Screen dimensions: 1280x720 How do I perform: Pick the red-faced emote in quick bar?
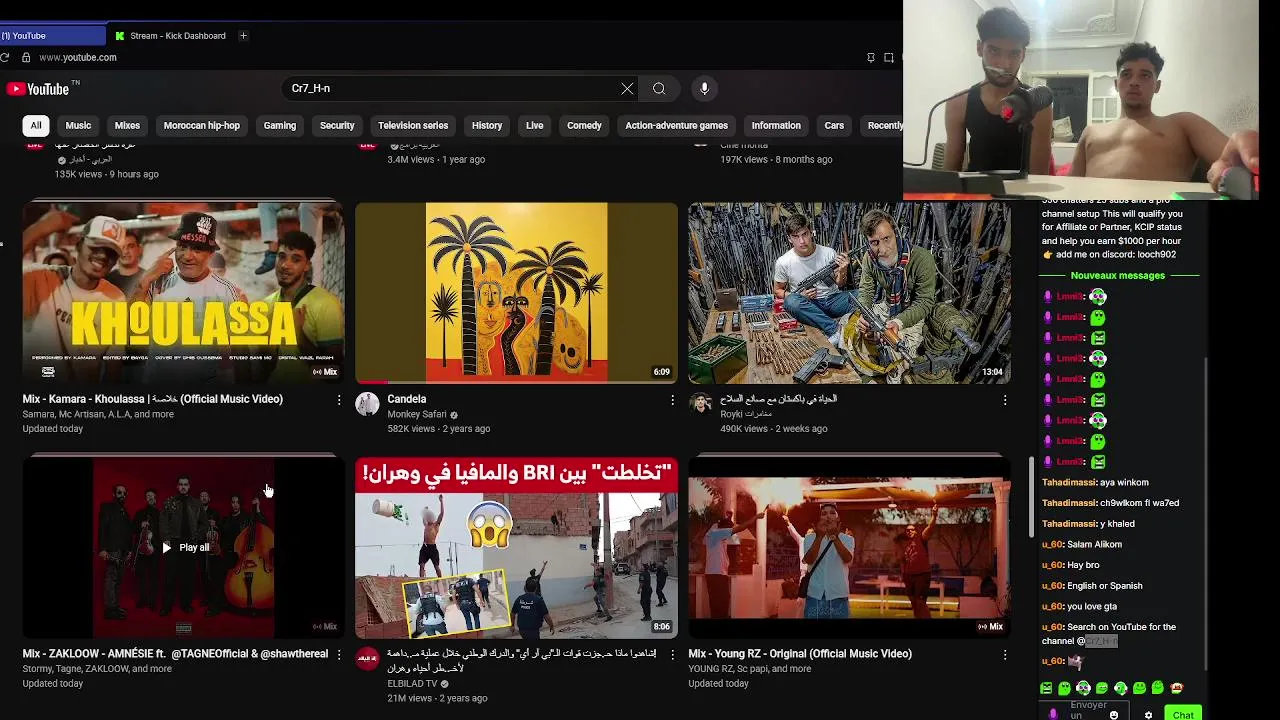pos(1176,688)
